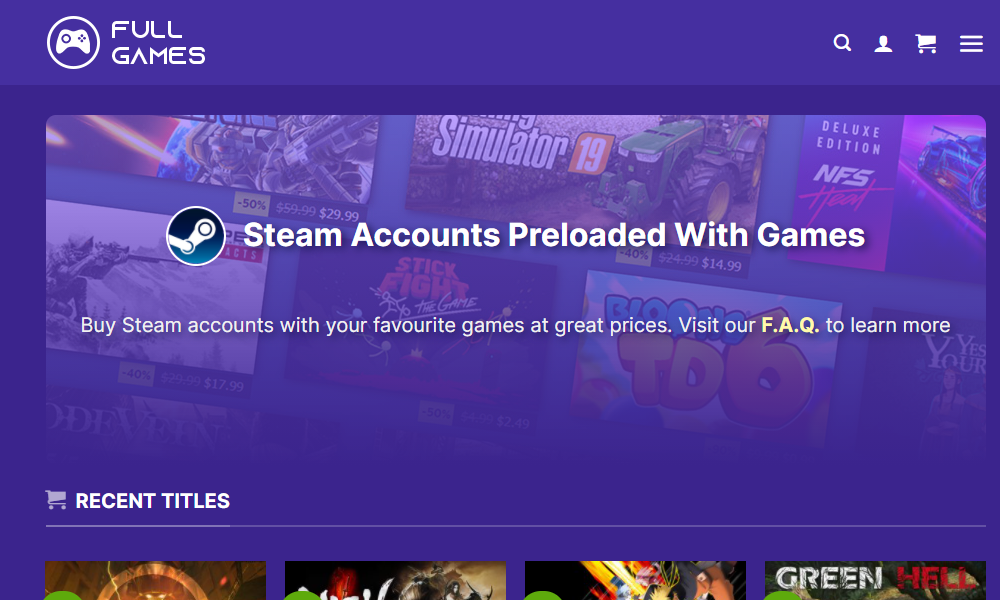Click the FULL GAMES logo text
Image resolution: width=1000 pixels, height=600 pixels.
coord(158,43)
